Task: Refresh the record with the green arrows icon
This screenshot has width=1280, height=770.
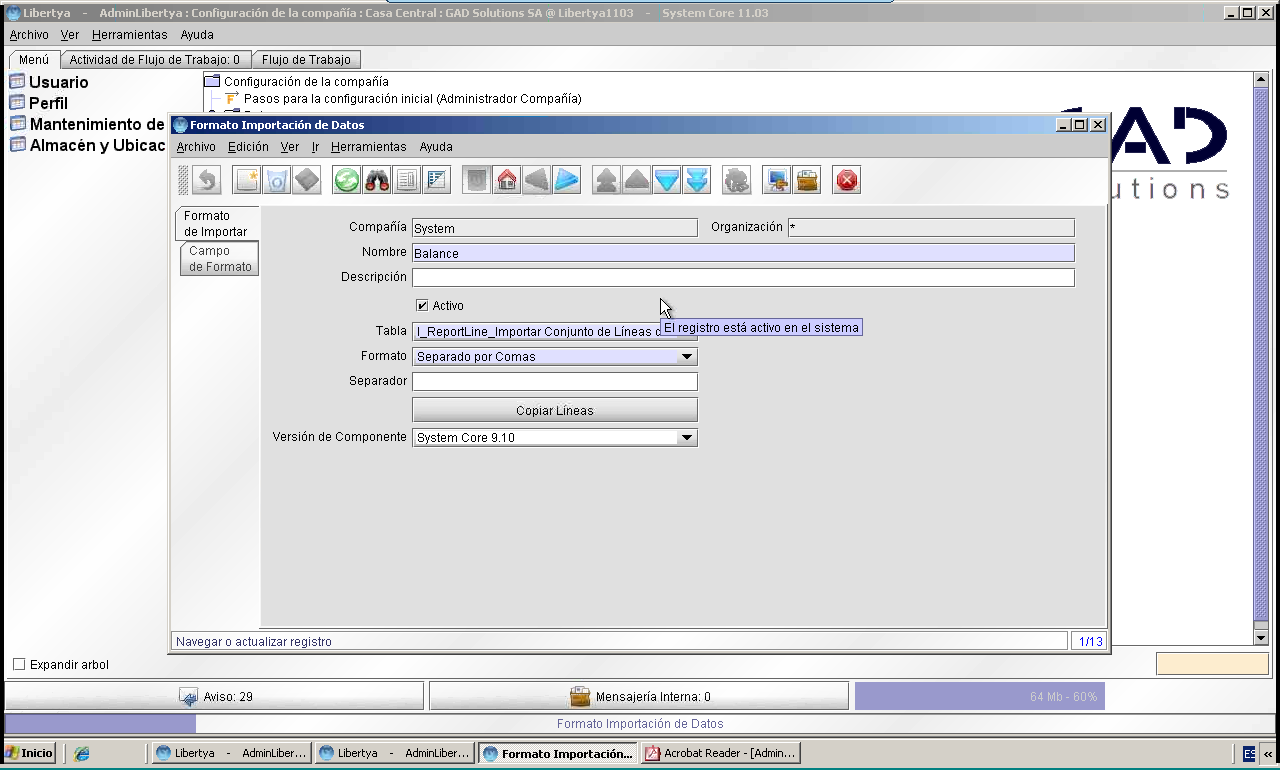Action: click(347, 180)
